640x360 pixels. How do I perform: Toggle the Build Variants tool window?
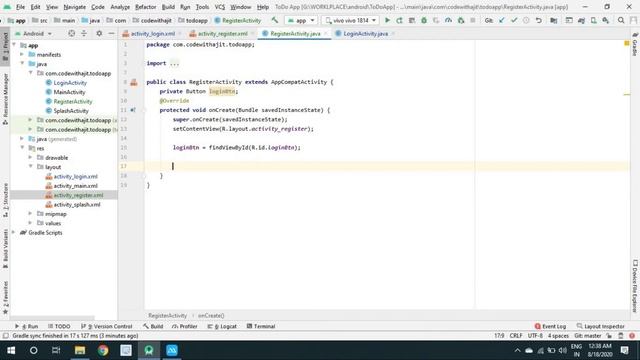point(5,248)
